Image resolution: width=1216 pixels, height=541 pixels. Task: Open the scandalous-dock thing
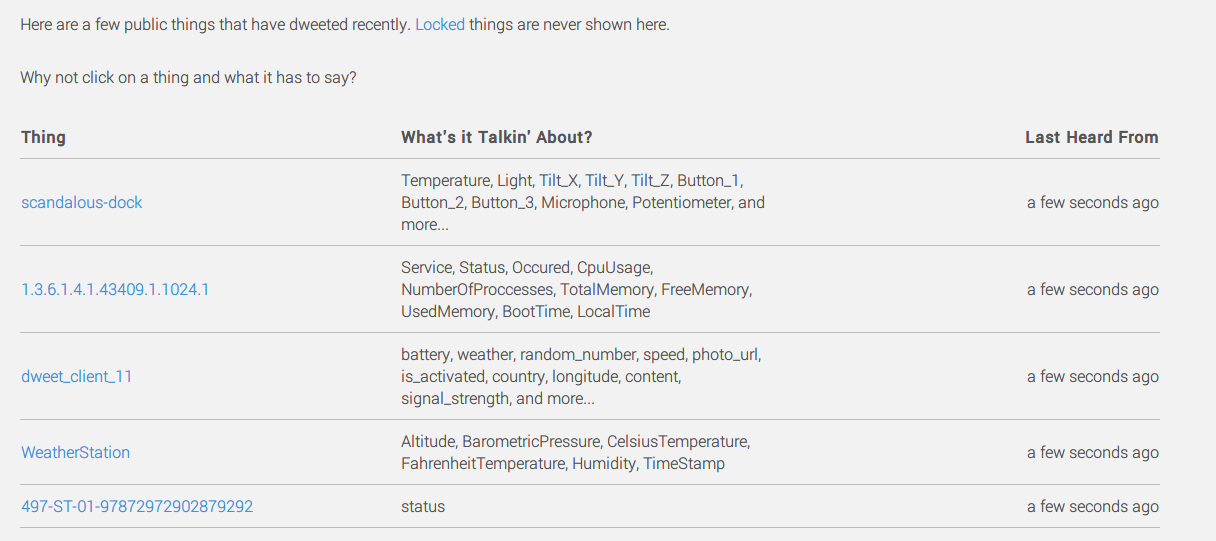click(x=82, y=202)
